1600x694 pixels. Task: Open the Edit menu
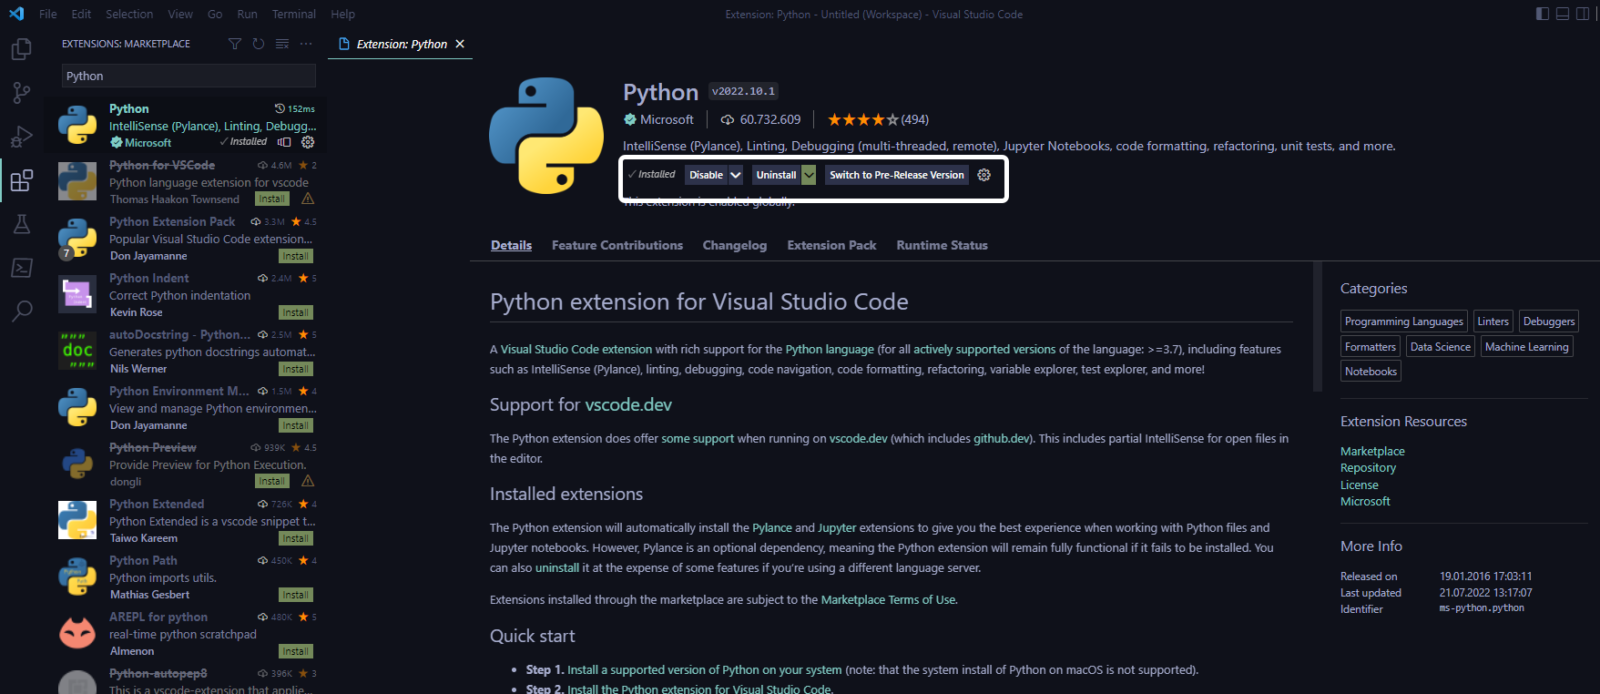pyautogui.click(x=81, y=14)
